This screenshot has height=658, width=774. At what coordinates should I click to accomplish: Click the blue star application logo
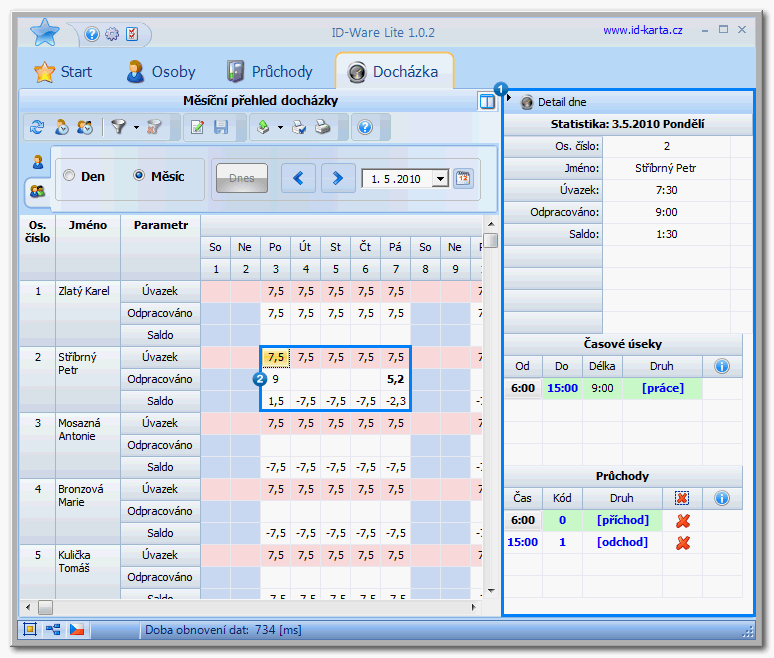44,32
